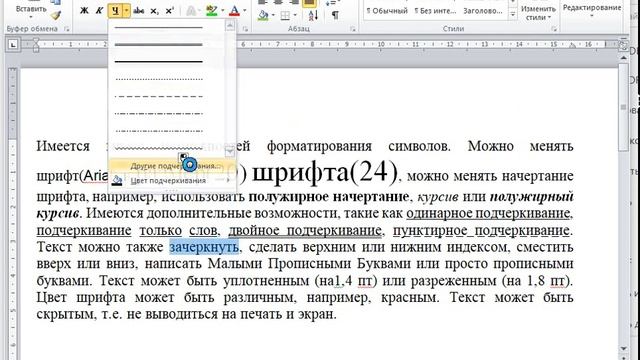Choose the dotted underline style
The image size is (640, 360).
158,79
